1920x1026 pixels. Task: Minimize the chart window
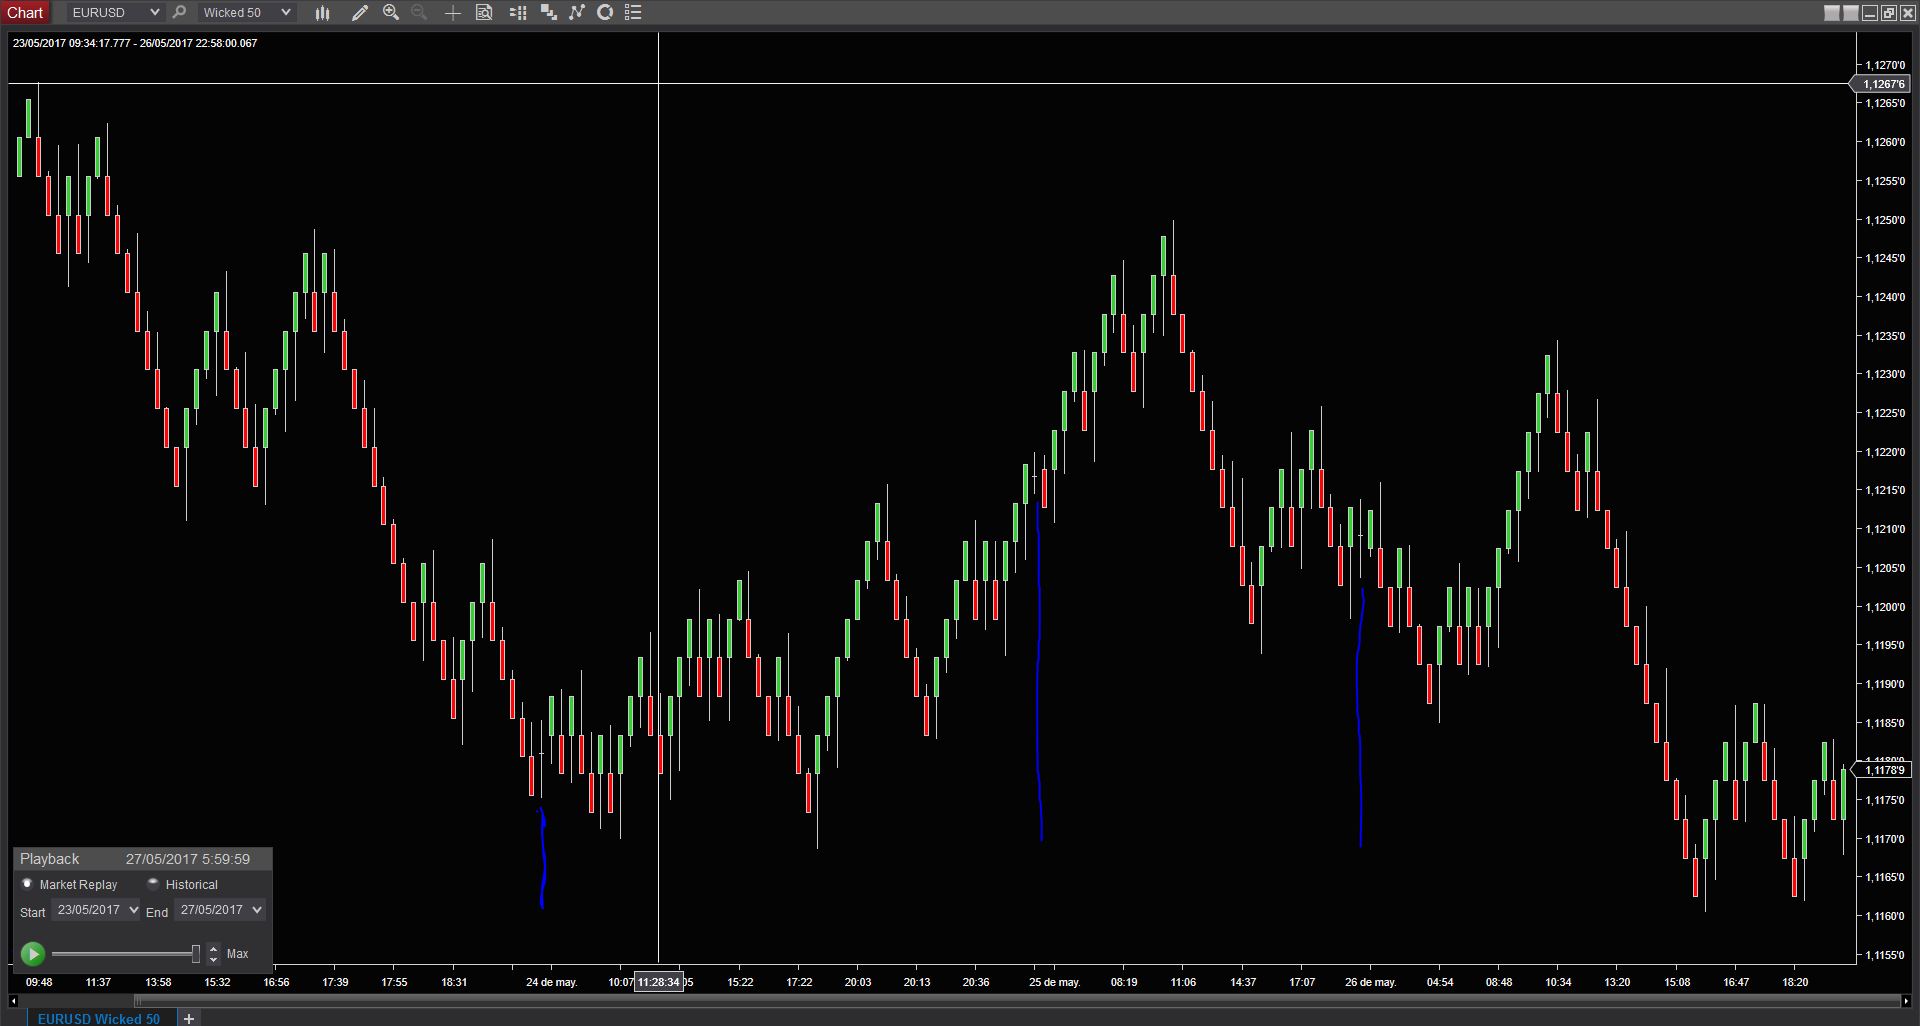tap(1870, 13)
